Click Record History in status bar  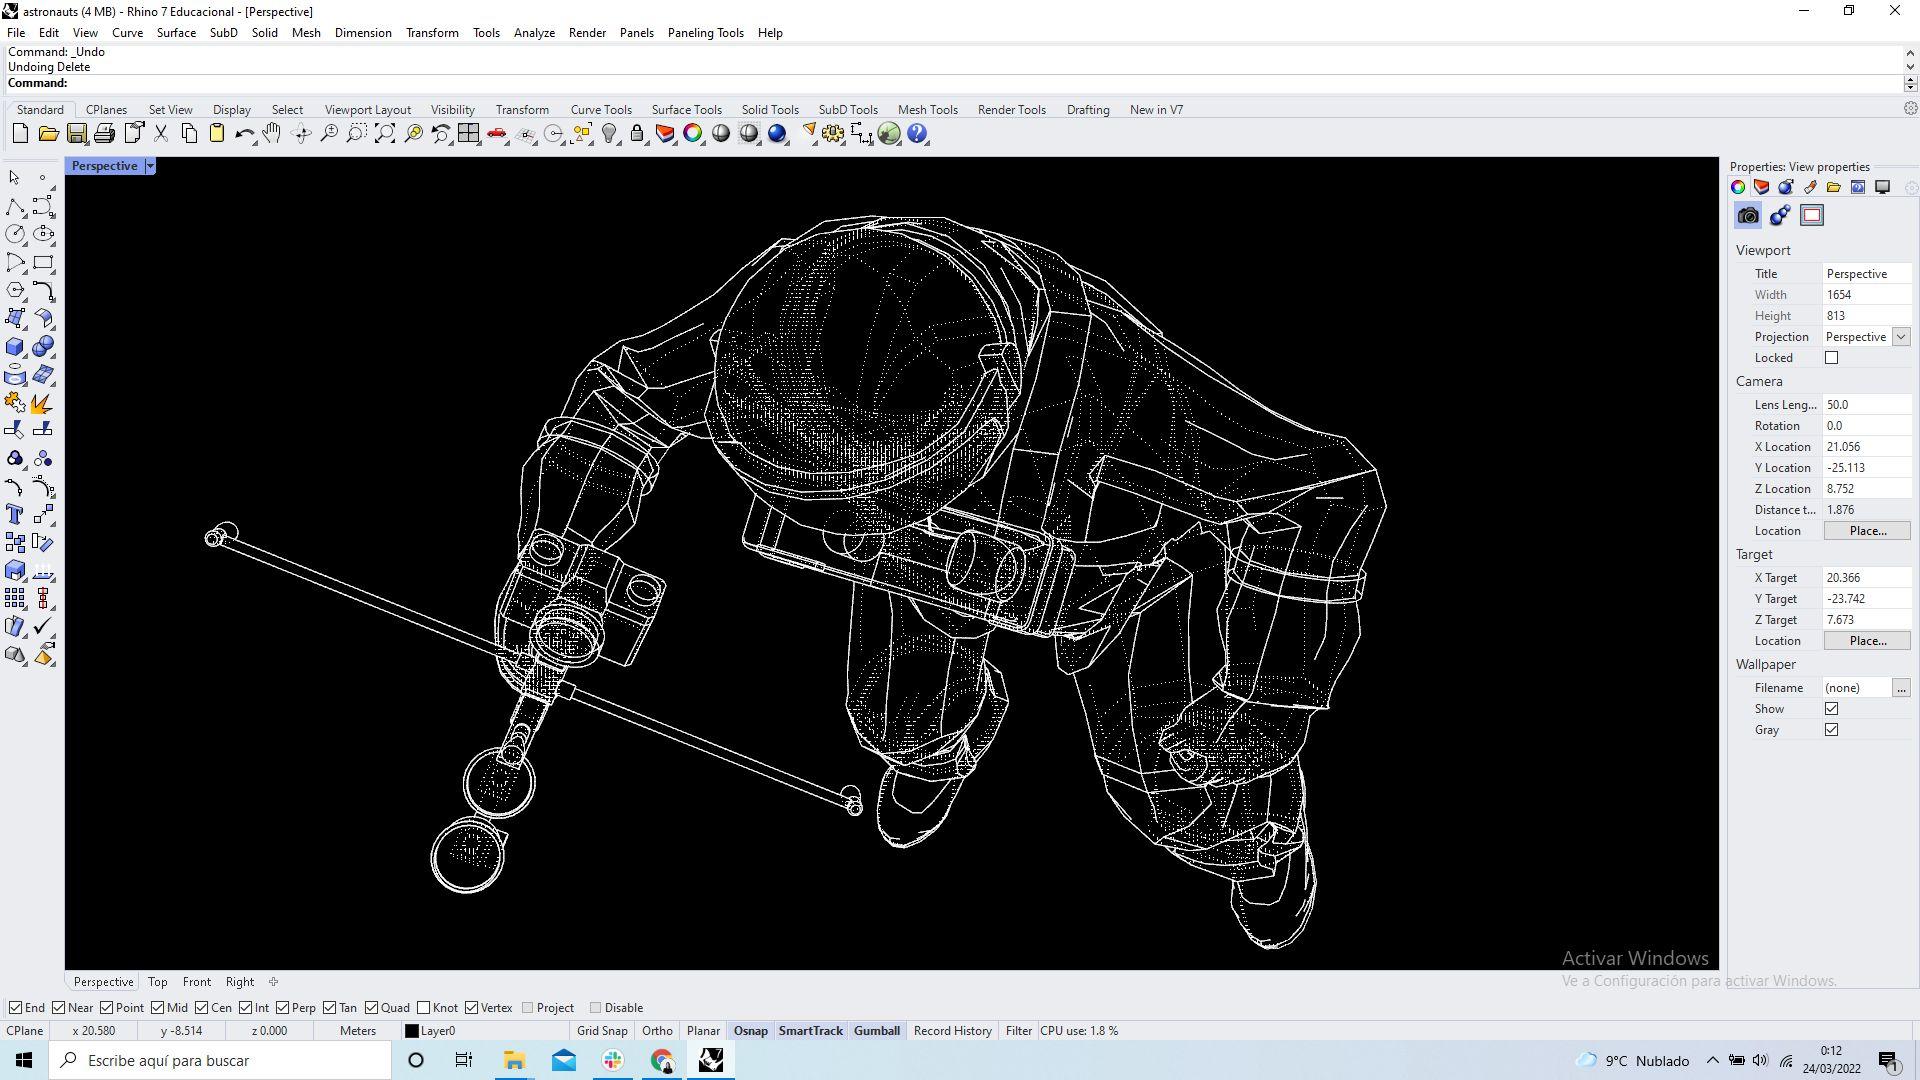[952, 1031]
